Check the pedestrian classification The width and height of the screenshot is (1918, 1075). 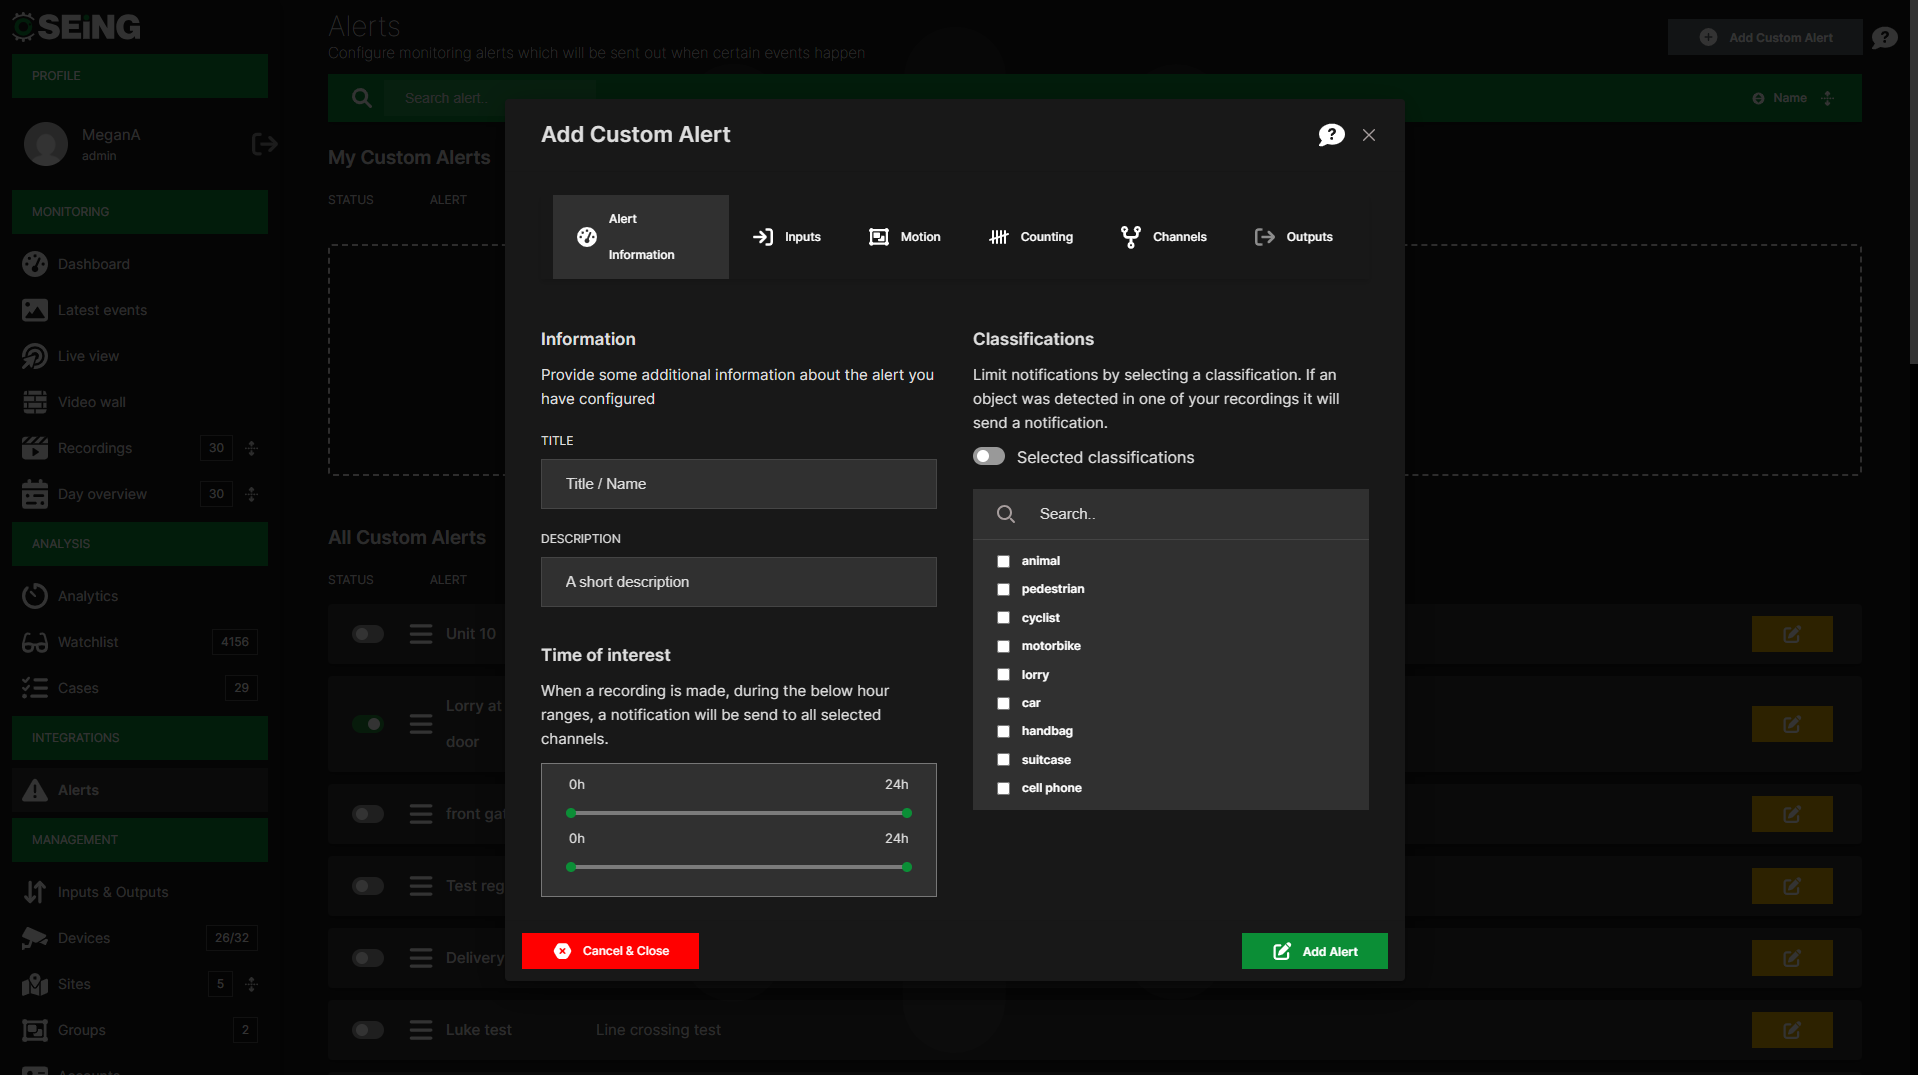click(x=1003, y=590)
